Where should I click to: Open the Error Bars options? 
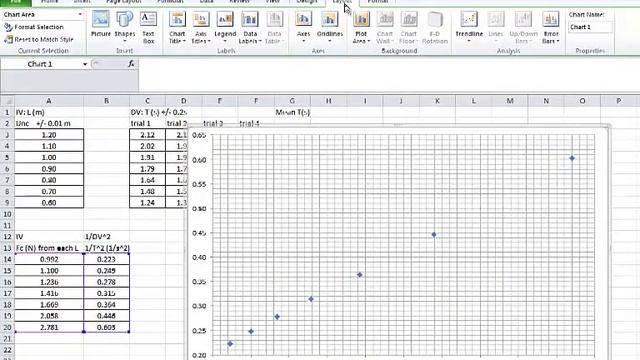coord(551,28)
